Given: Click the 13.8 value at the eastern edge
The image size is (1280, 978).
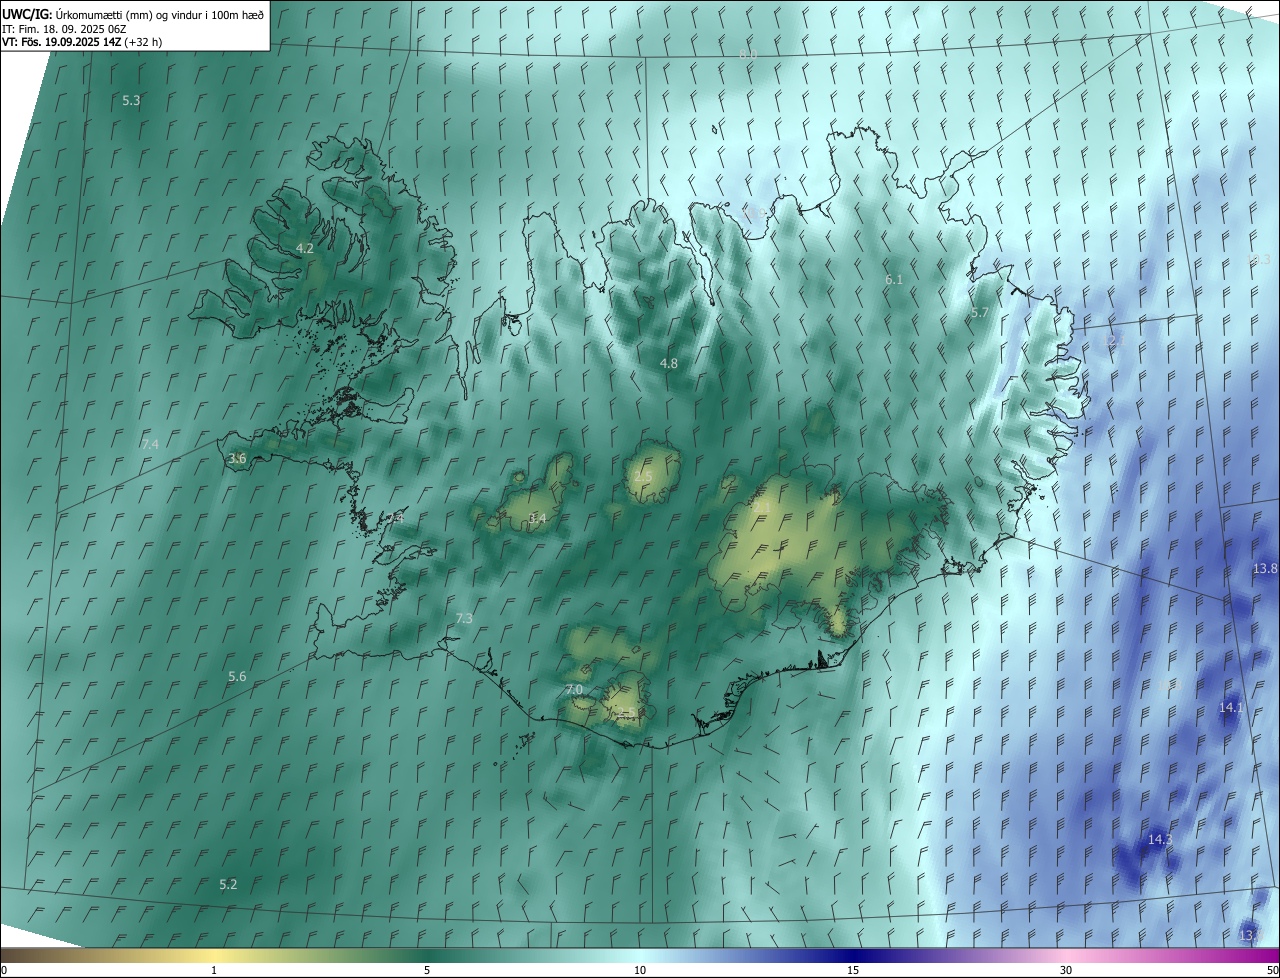Looking at the screenshot, I should 1265,569.
